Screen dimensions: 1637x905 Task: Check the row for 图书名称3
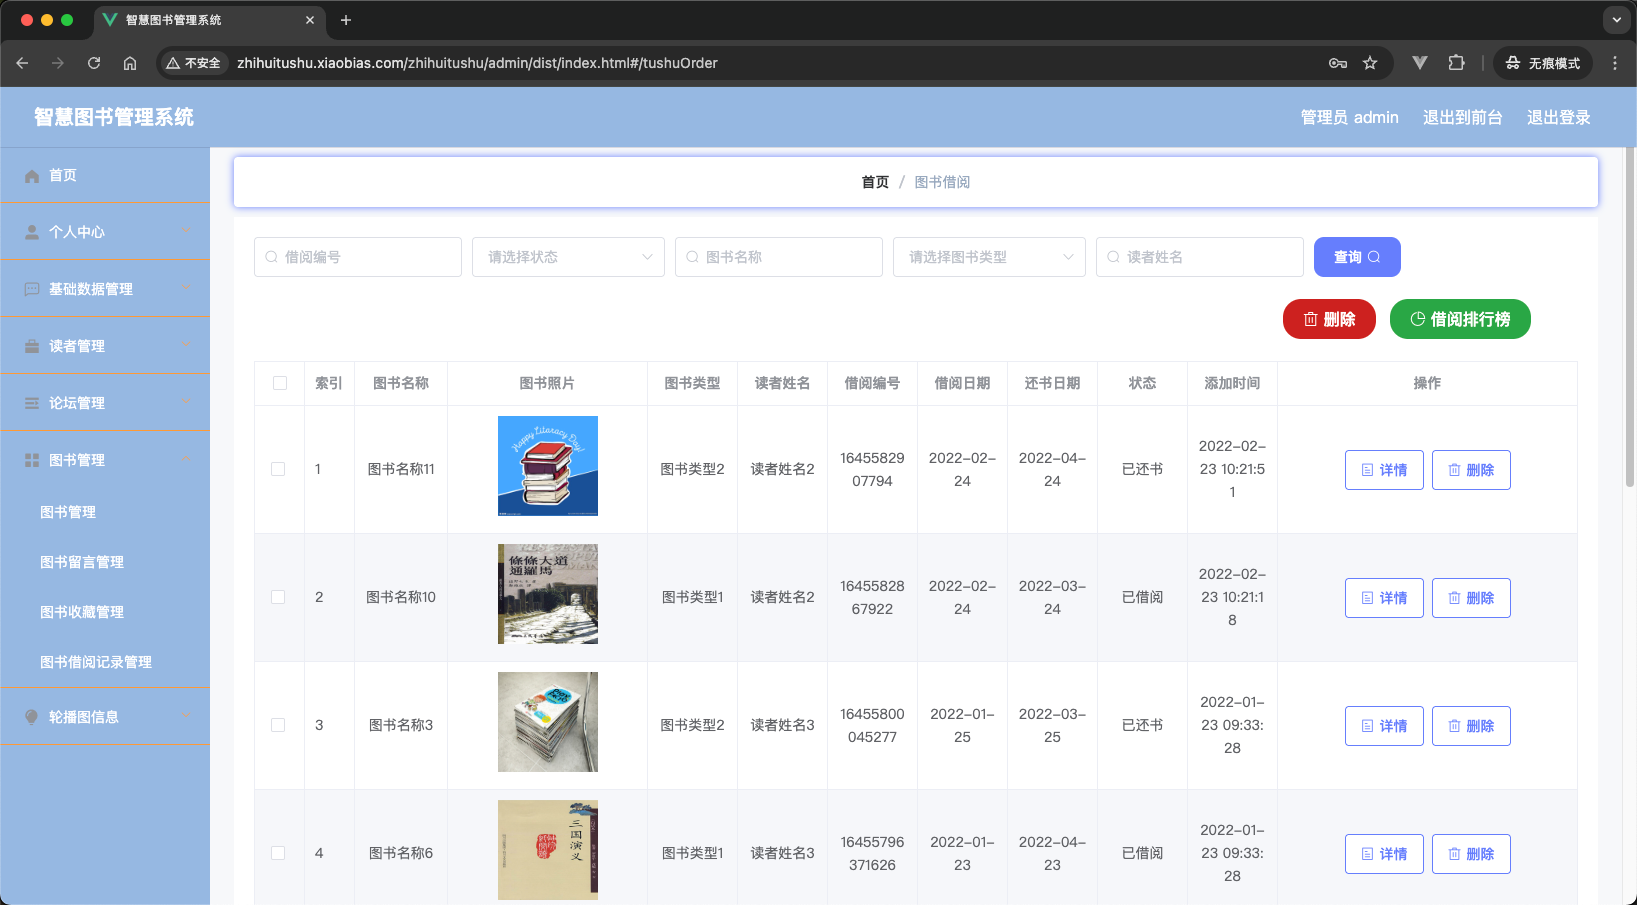[278, 725]
